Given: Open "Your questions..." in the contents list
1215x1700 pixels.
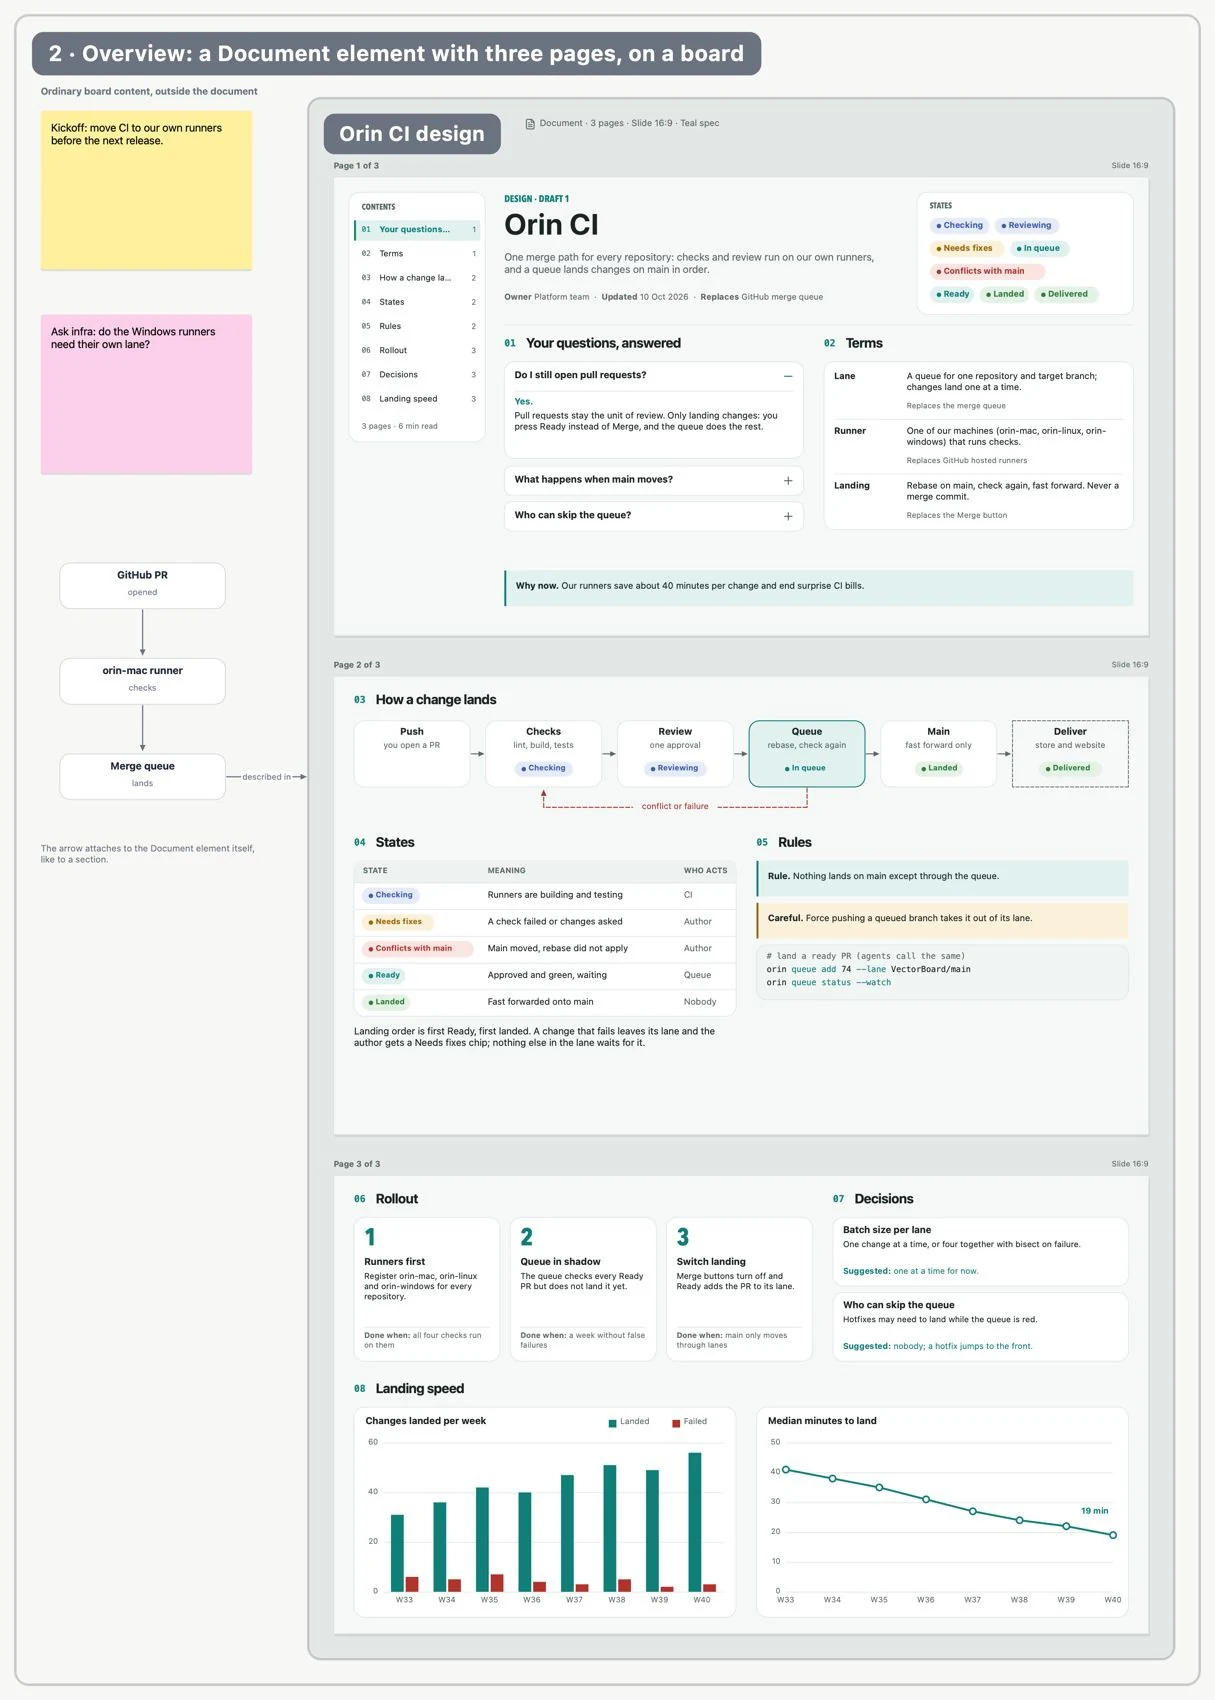Looking at the screenshot, I should [417, 230].
